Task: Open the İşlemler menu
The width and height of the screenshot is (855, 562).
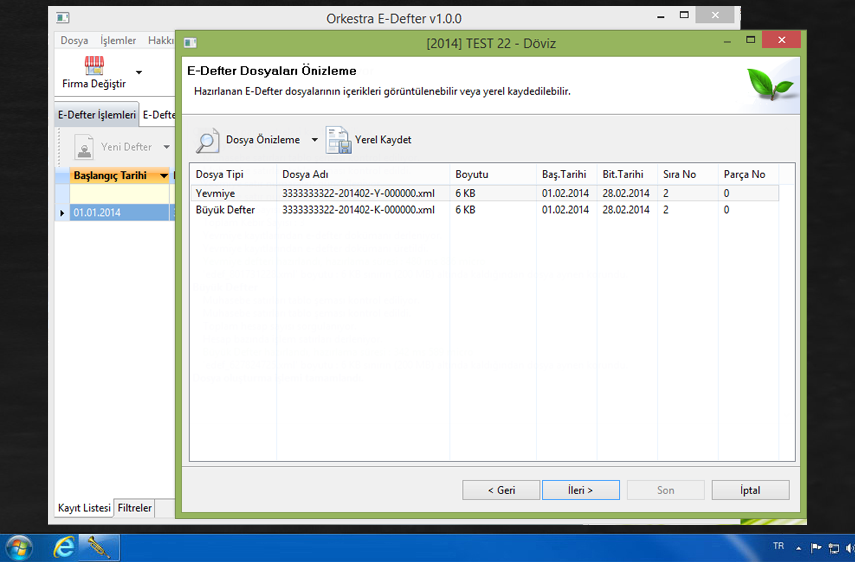Action: point(118,41)
